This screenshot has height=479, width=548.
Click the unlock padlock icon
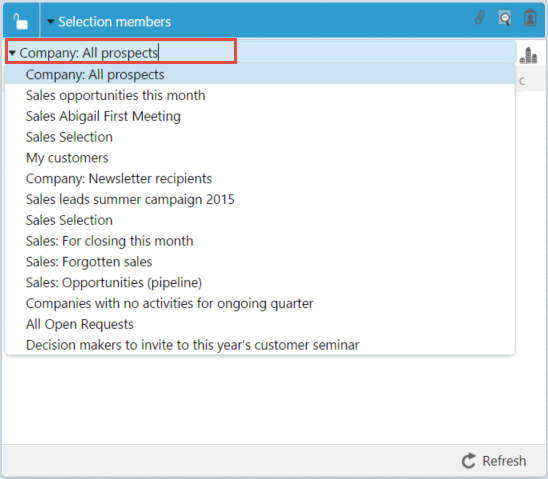[x=20, y=22]
